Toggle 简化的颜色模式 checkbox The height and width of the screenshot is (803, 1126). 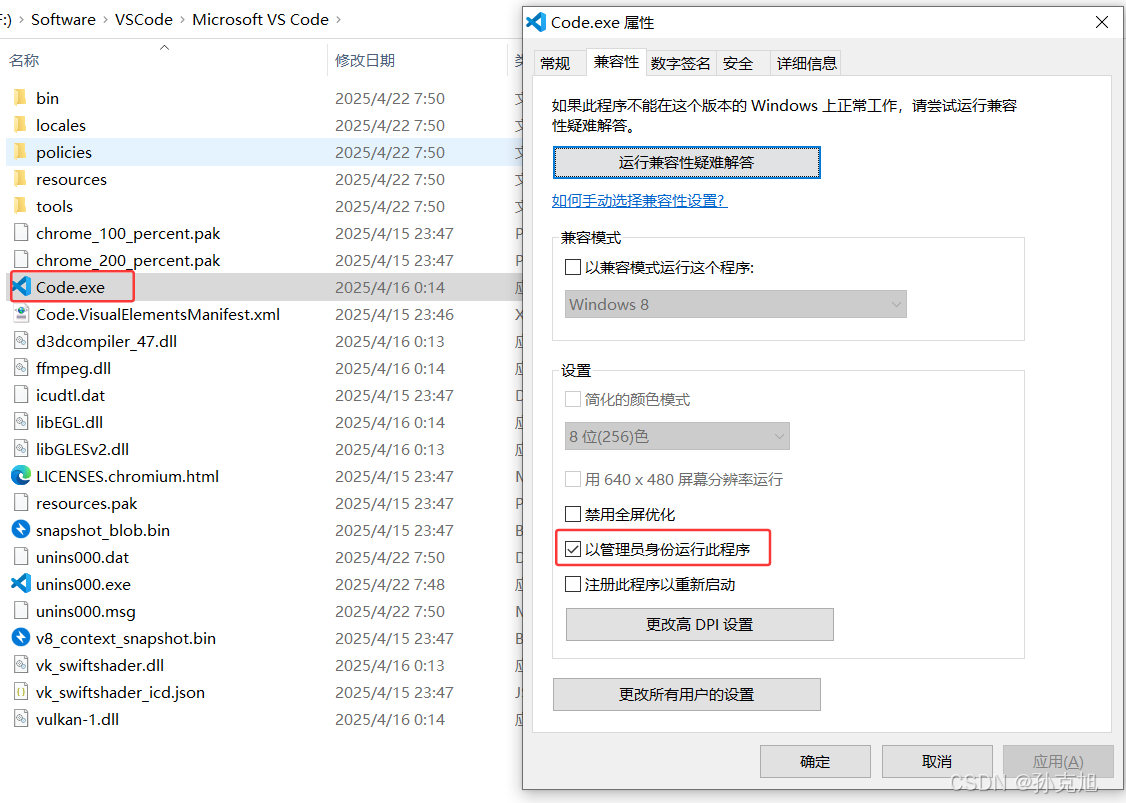[573, 399]
